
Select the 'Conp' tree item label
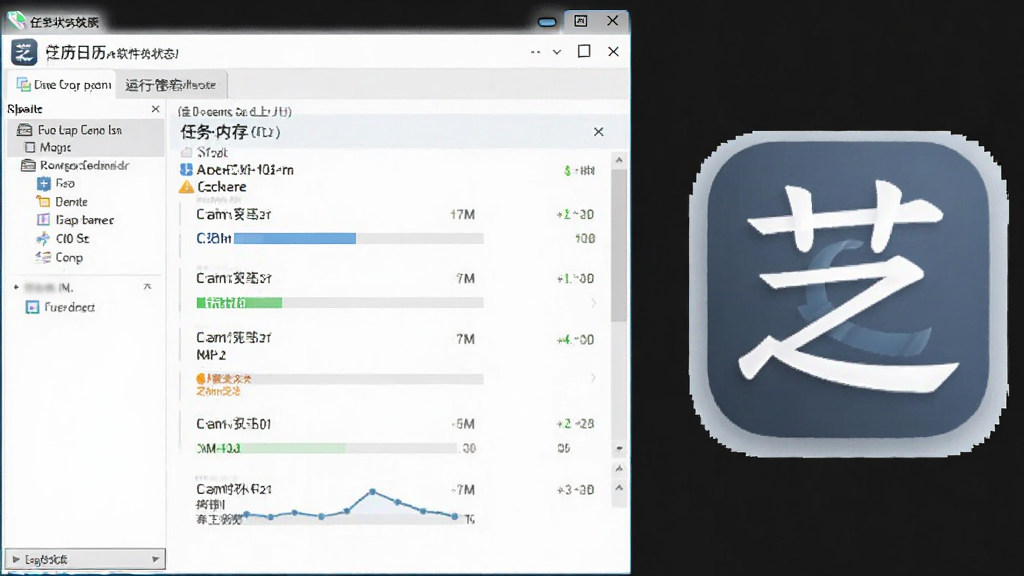pyautogui.click(x=69, y=257)
